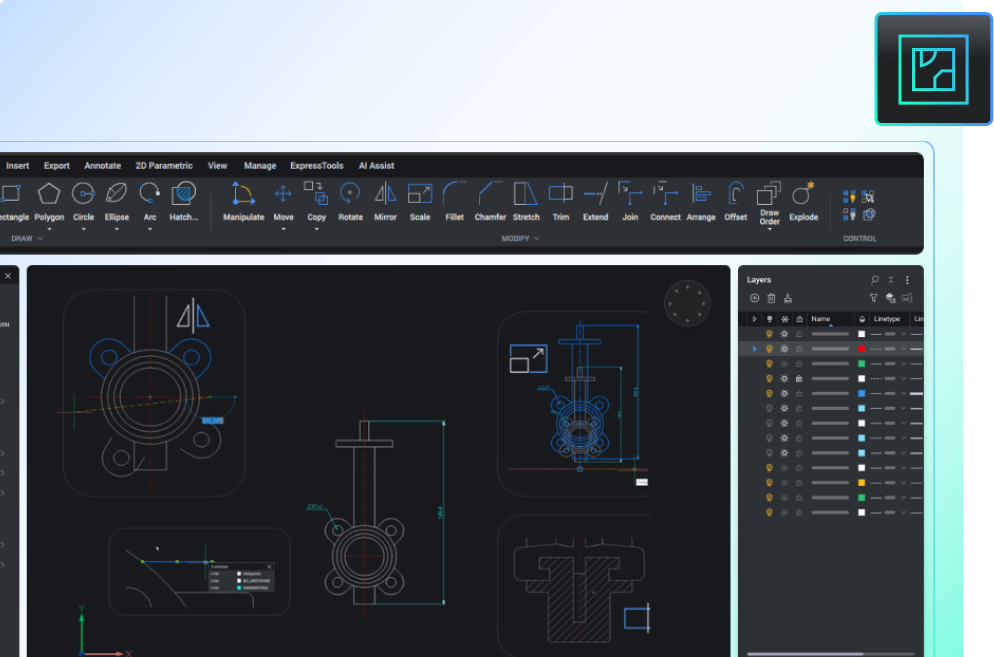This screenshot has width=994, height=657.
Task: Add a new layer in the Layers panel
Action: (755, 298)
